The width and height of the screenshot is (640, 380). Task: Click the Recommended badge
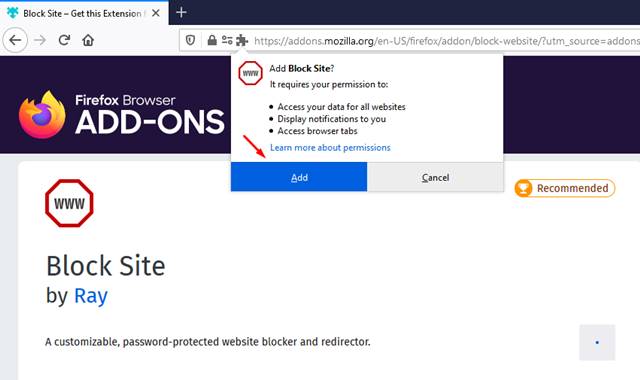pos(564,188)
